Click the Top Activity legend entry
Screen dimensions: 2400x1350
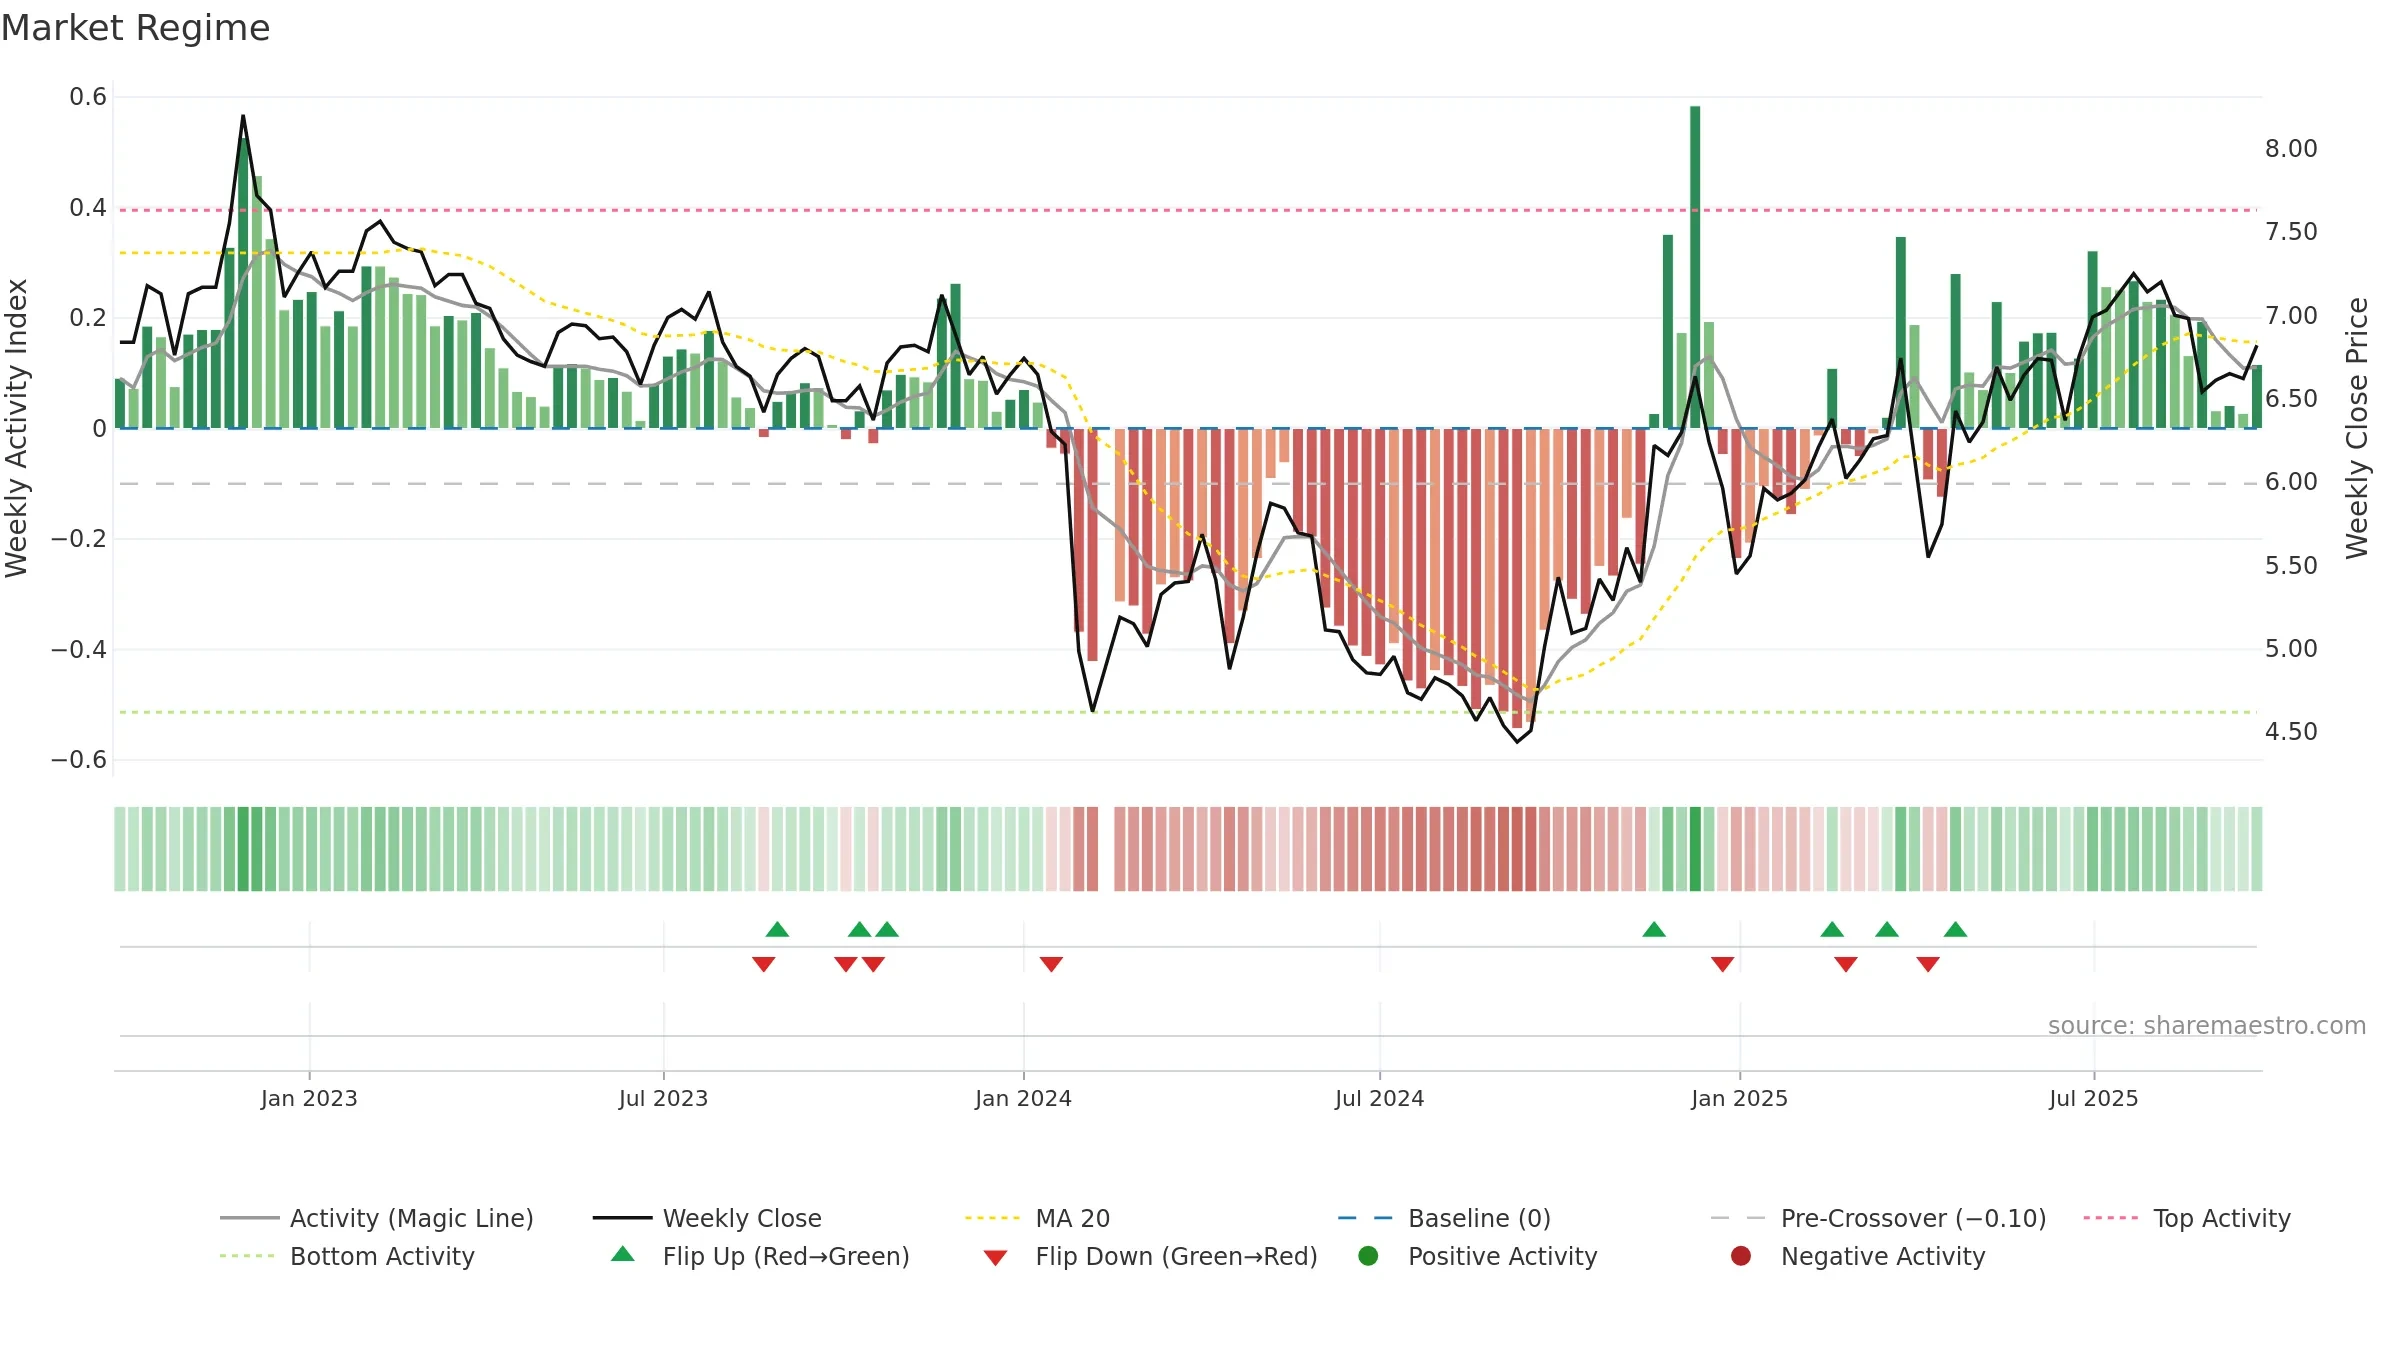tap(2186, 1218)
